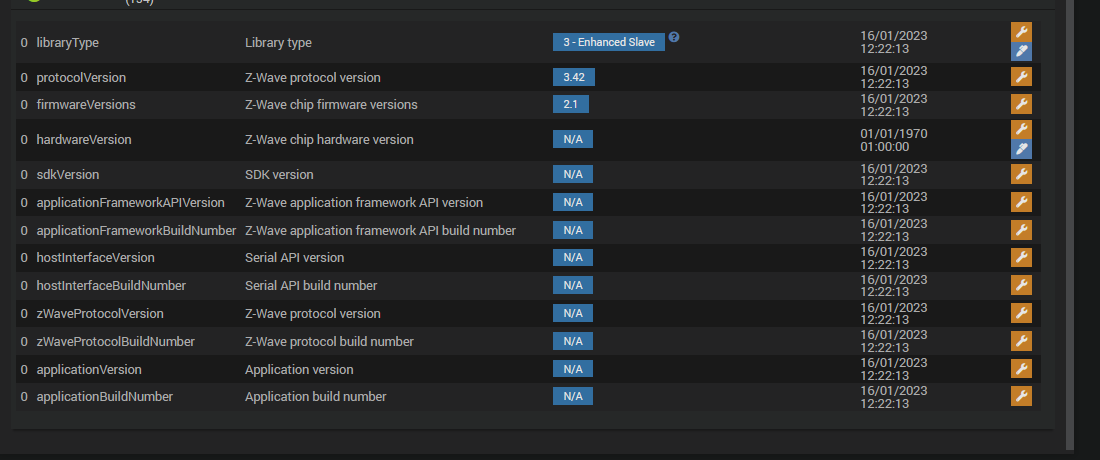The width and height of the screenshot is (1100, 460).
Task: Click wrench icon for applicationFrameworkAPIVersion row
Action: tap(1021, 202)
